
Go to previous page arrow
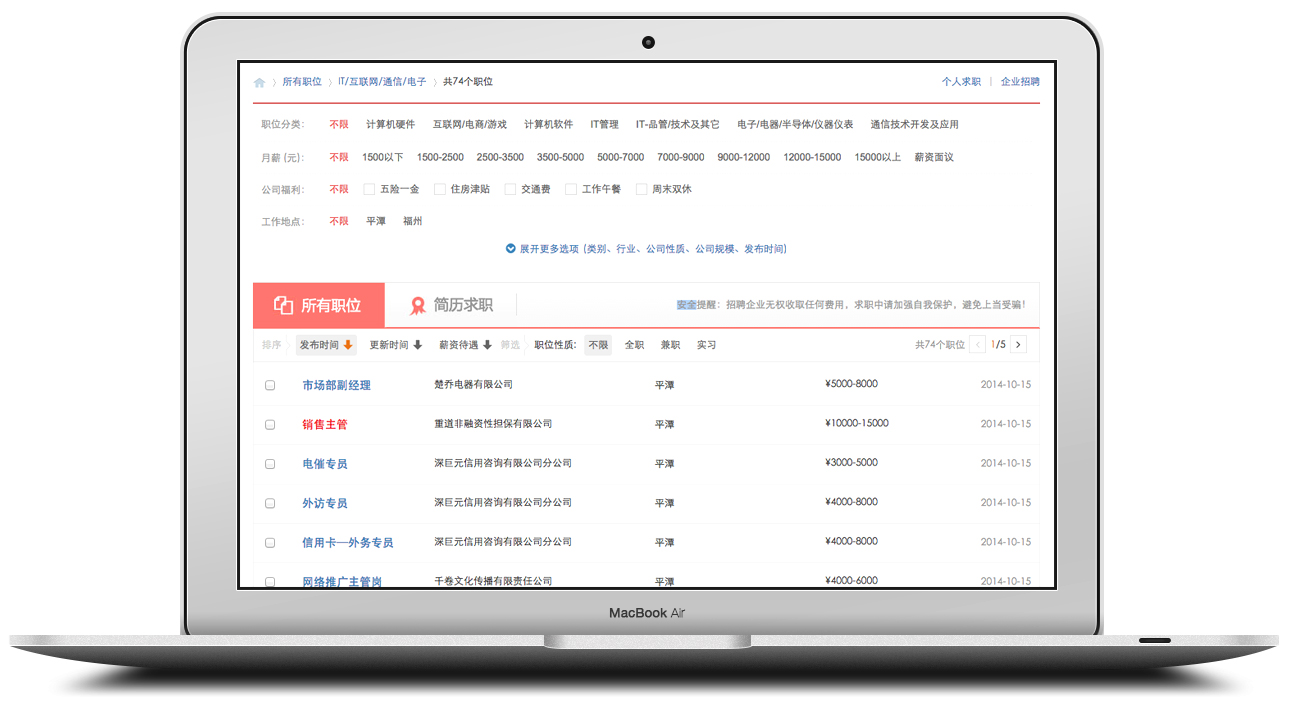(x=978, y=345)
